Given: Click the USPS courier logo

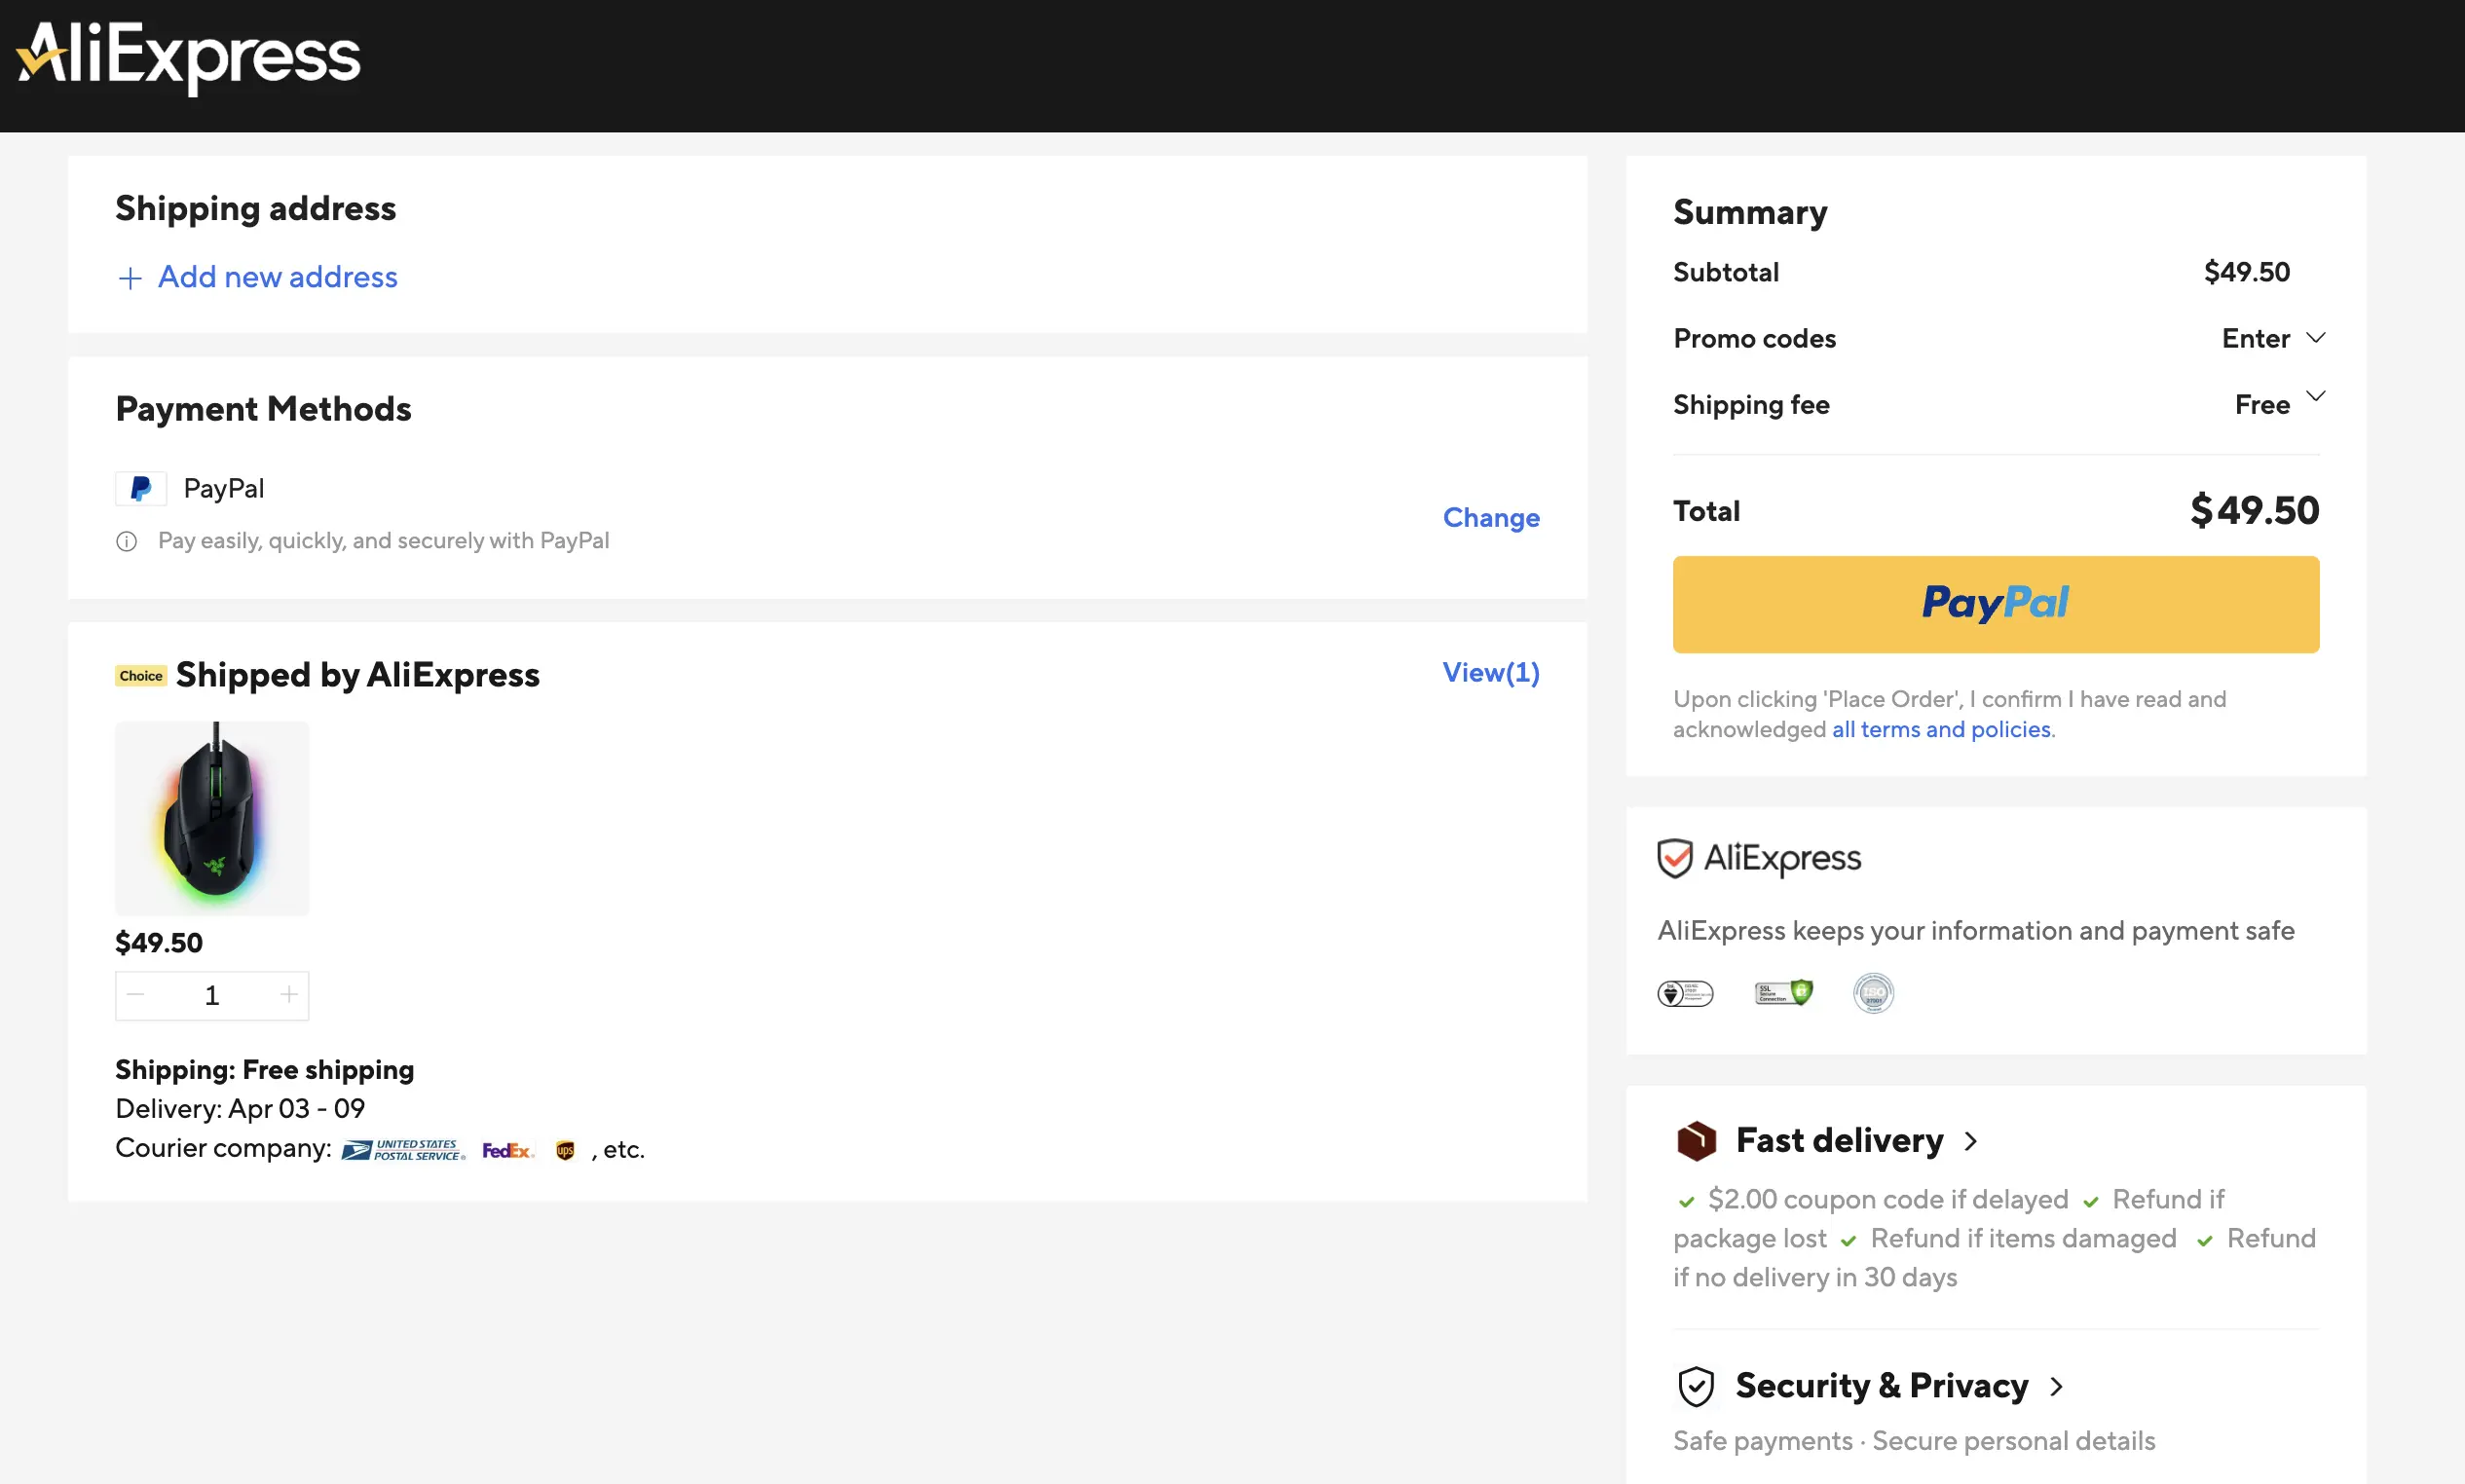Looking at the screenshot, I should pos(403,1150).
